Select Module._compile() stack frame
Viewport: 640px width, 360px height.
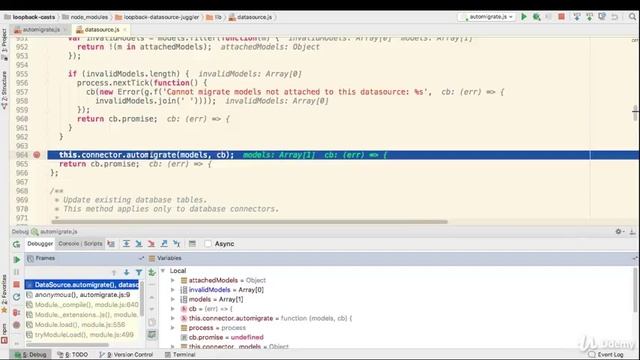point(82,304)
